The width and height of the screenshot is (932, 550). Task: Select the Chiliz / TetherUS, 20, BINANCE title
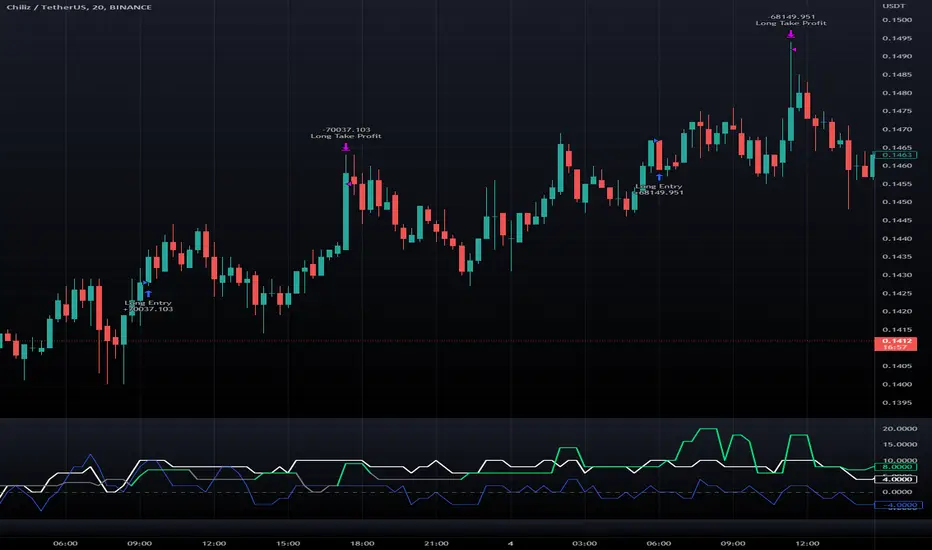click(79, 7)
